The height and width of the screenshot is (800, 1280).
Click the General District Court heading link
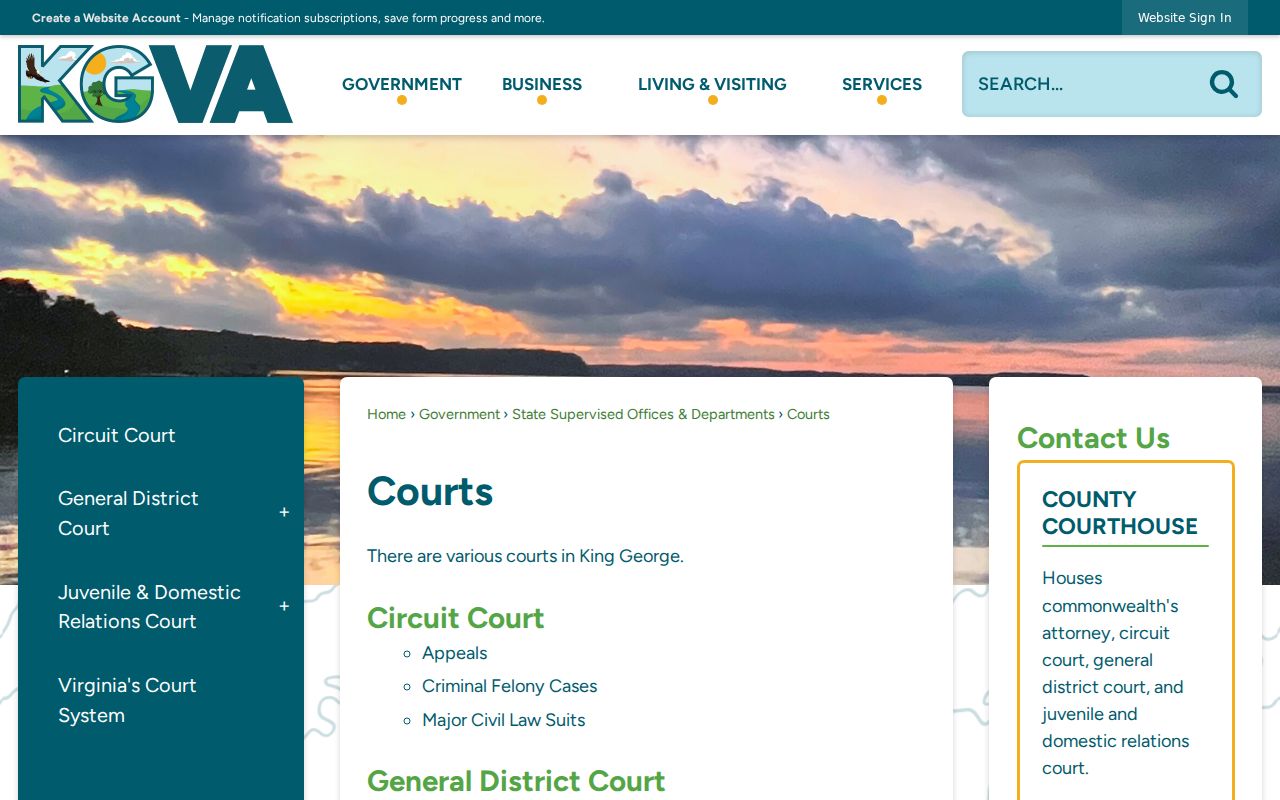(516, 781)
